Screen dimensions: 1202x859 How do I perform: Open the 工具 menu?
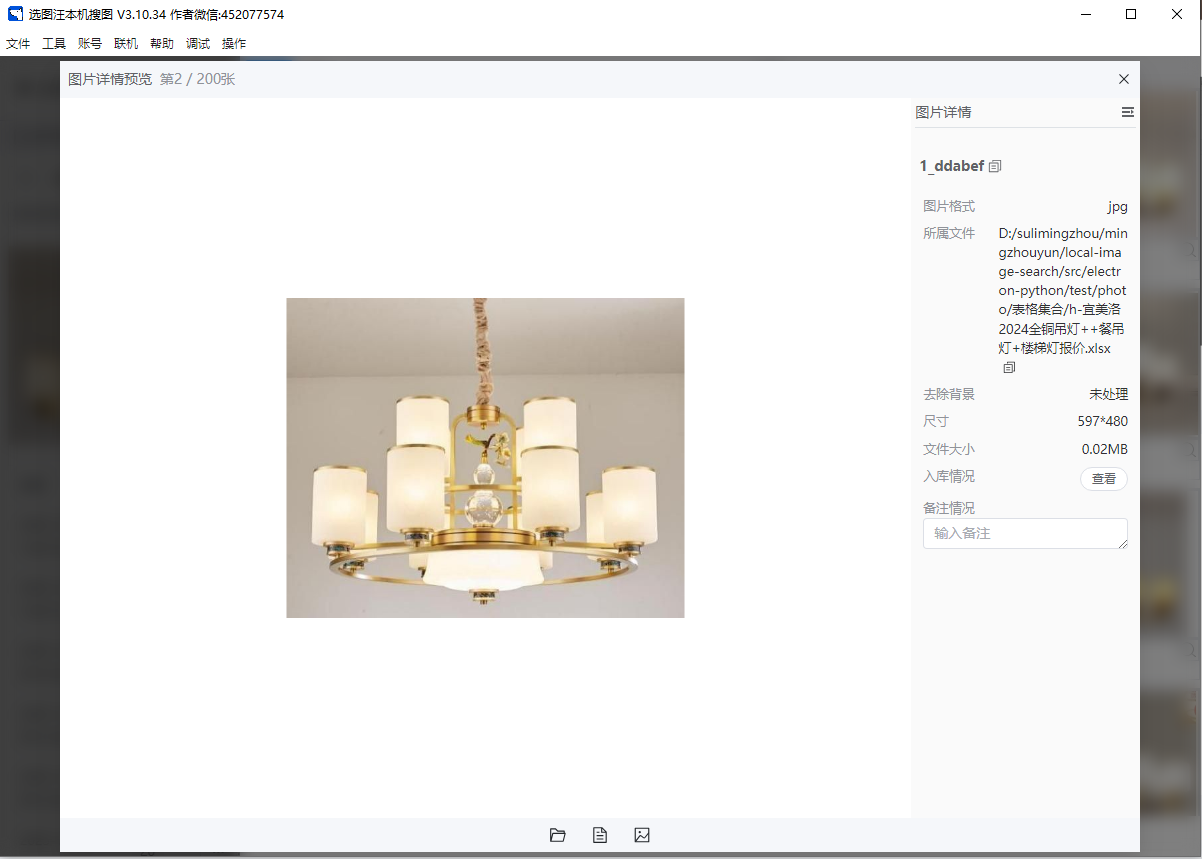pyautogui.click(x=54, y=44)
